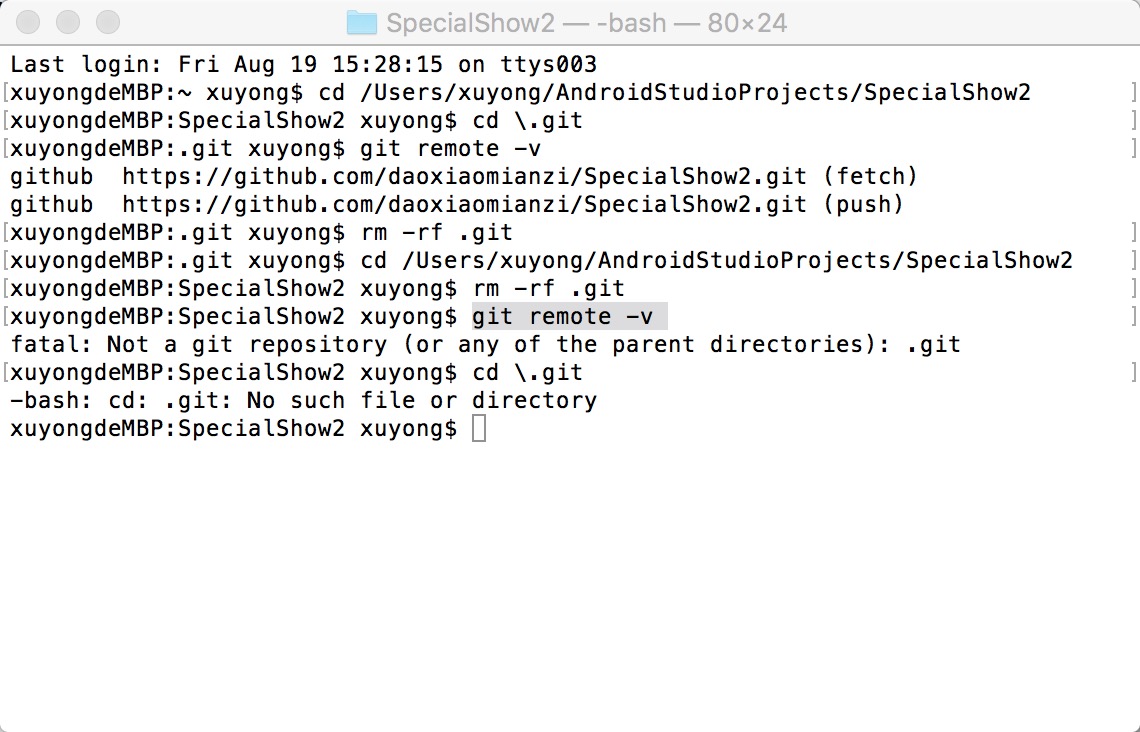Click the empty terminal area below the prompt
Screen dimensions: 1140x732
570,582
